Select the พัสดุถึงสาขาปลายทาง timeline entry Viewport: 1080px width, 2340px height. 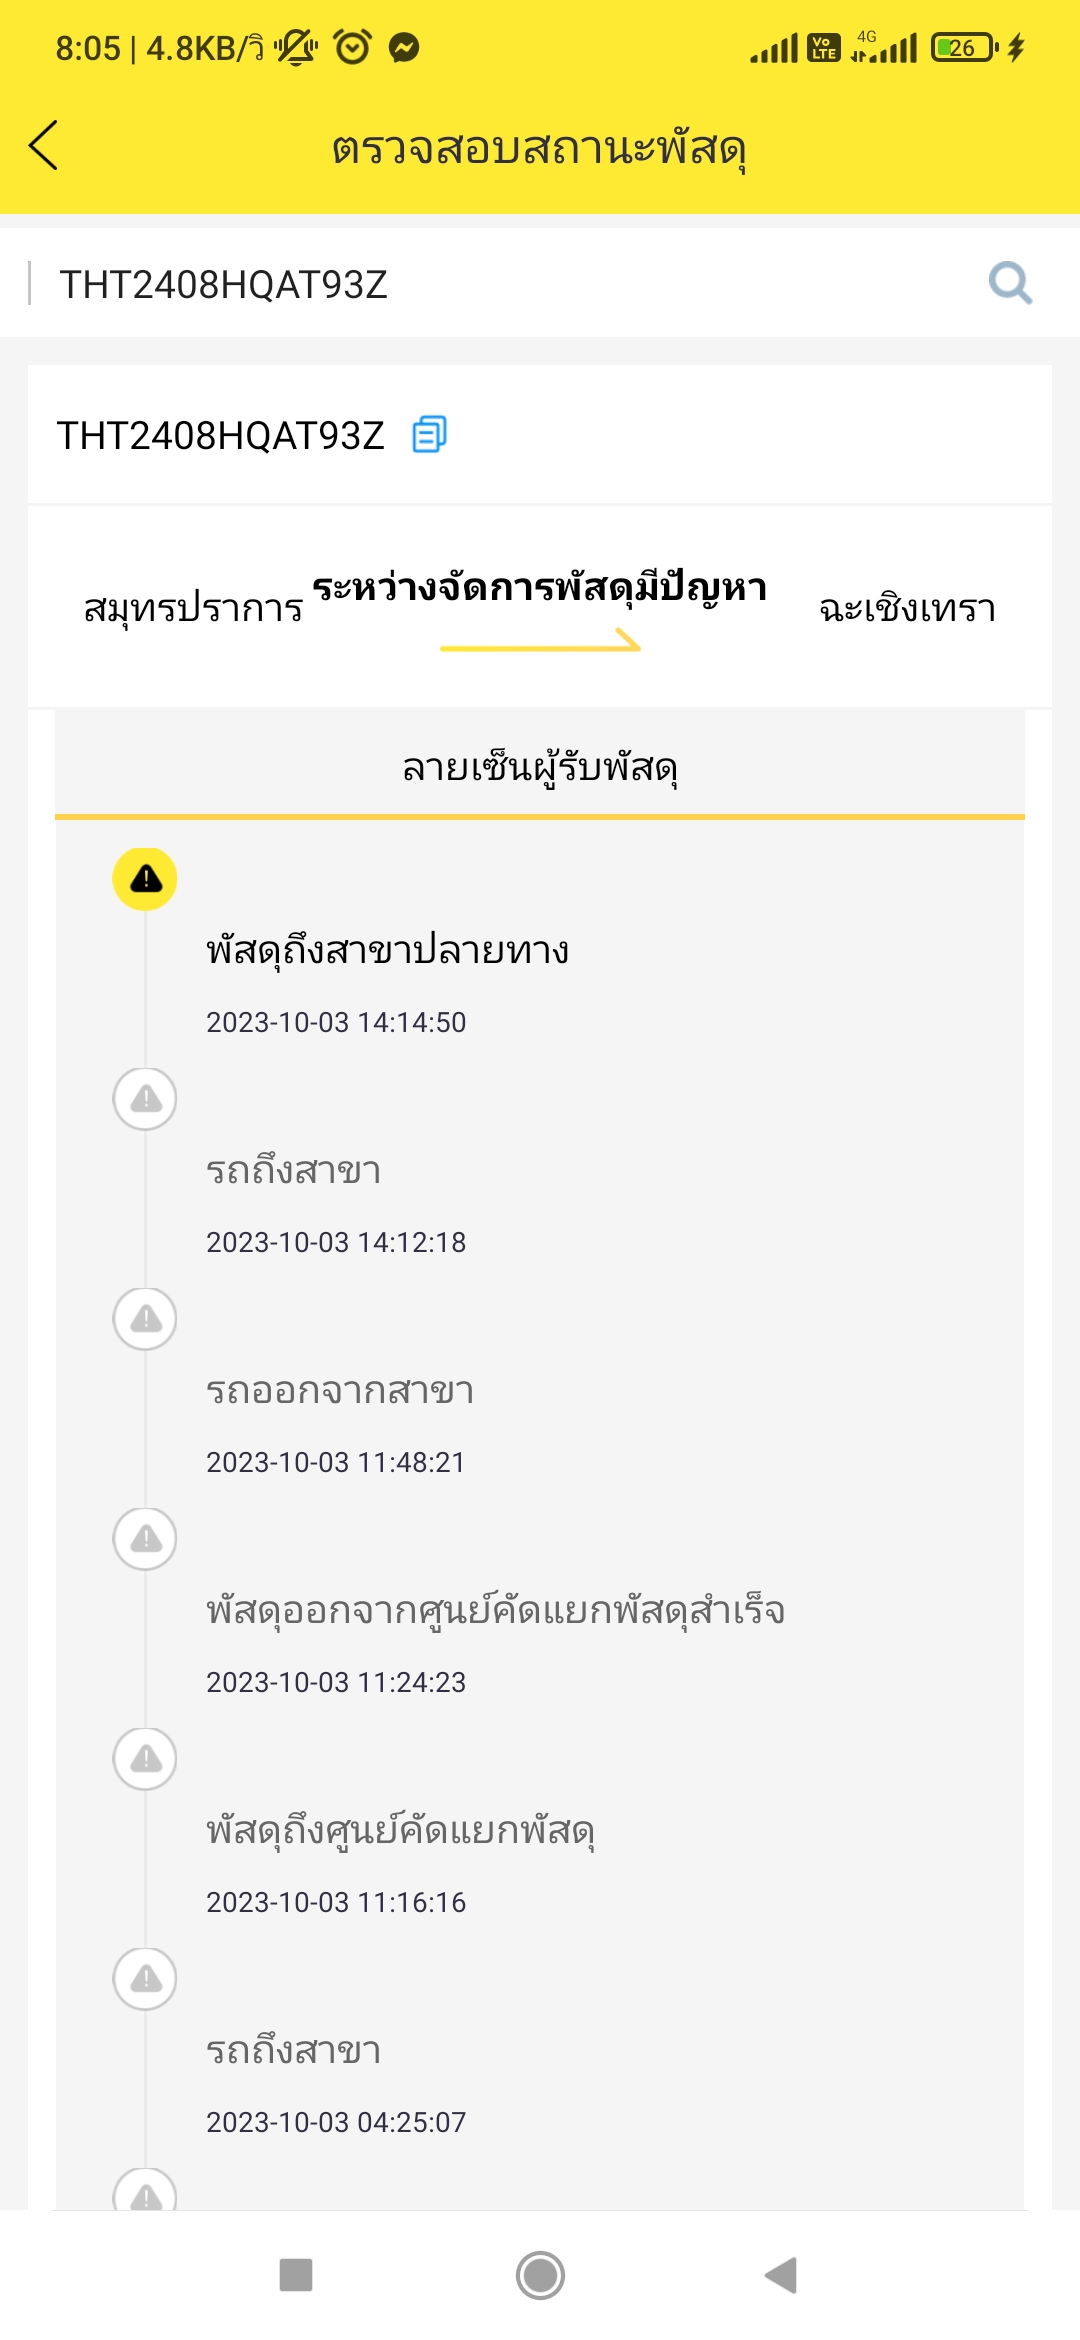click(388, 950)
